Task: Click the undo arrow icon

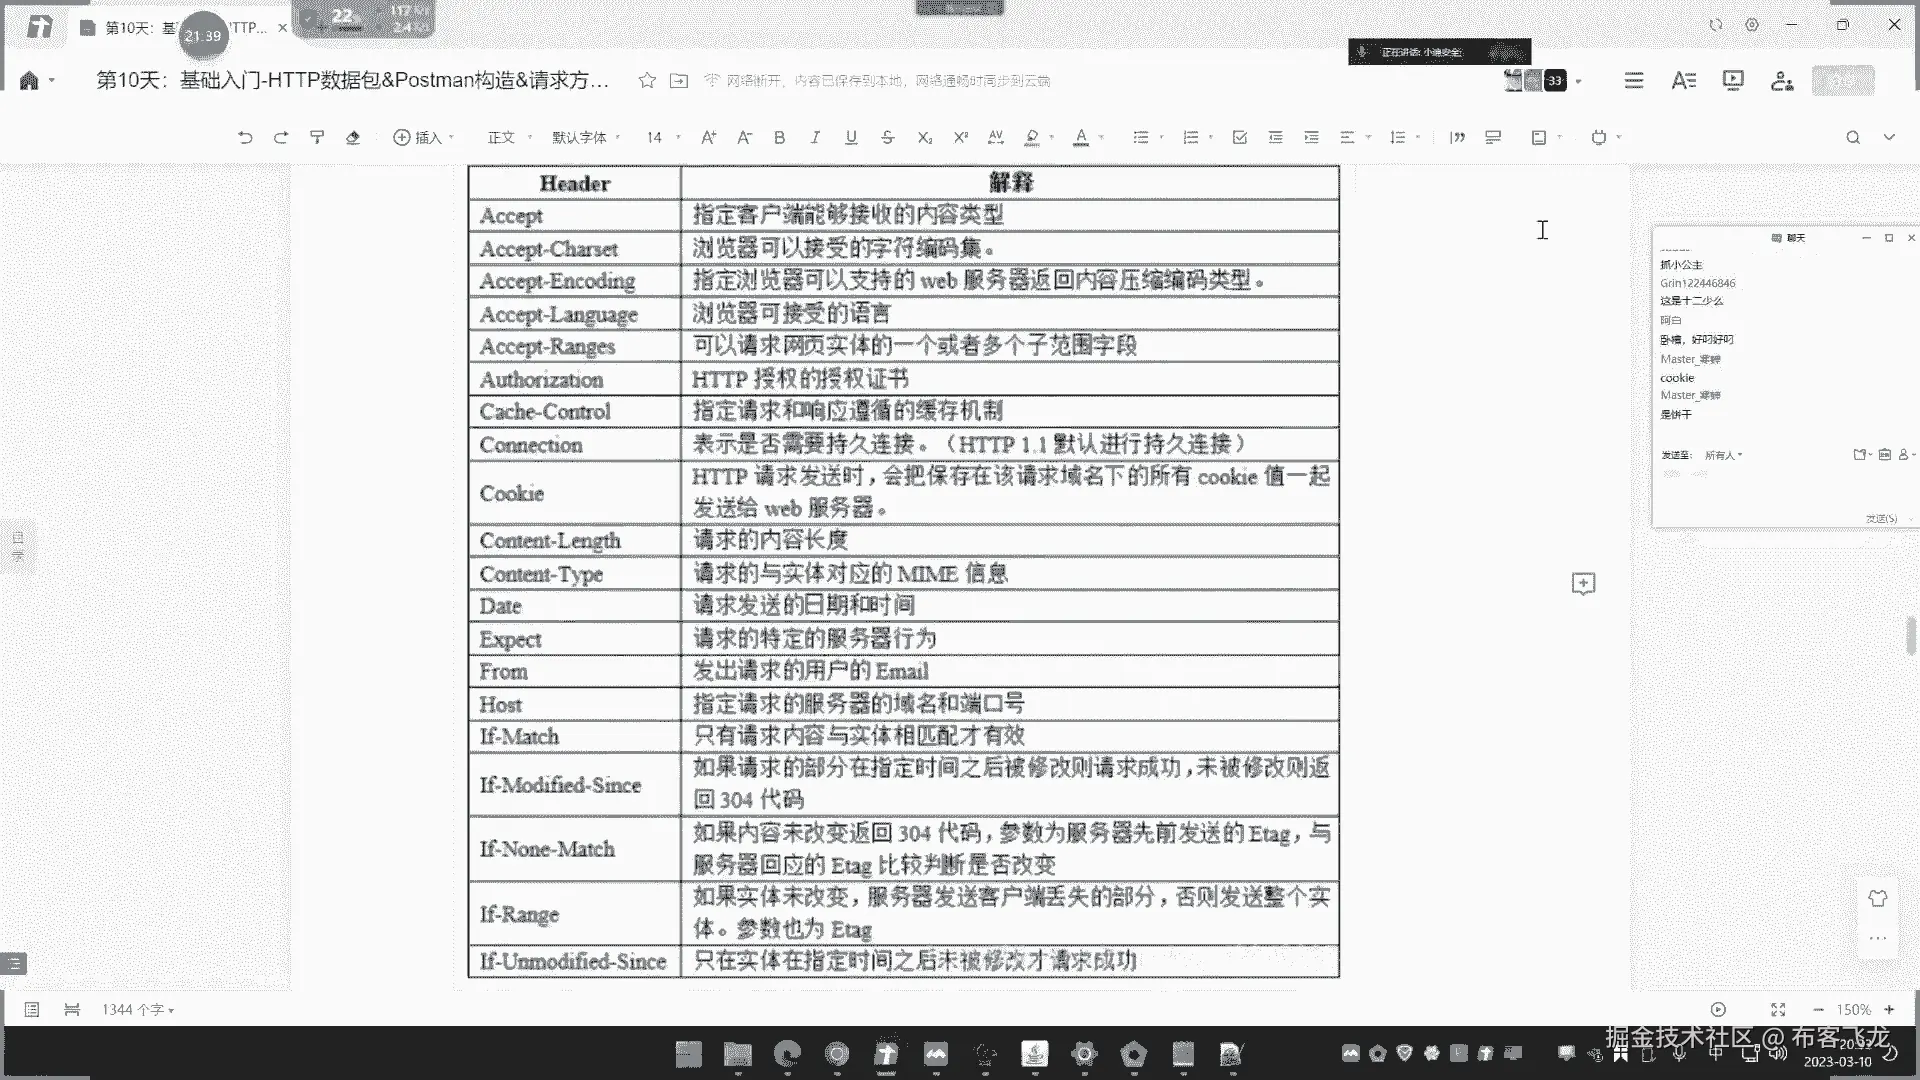Action: coord(245,137)
